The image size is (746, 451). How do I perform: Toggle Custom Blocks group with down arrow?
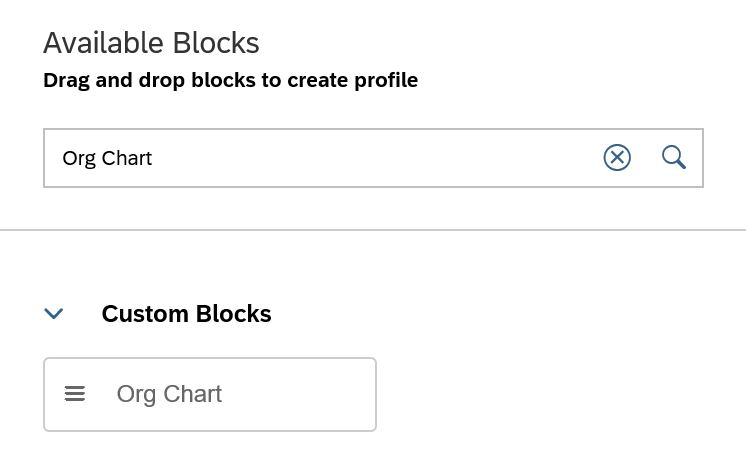coord(53,314)
